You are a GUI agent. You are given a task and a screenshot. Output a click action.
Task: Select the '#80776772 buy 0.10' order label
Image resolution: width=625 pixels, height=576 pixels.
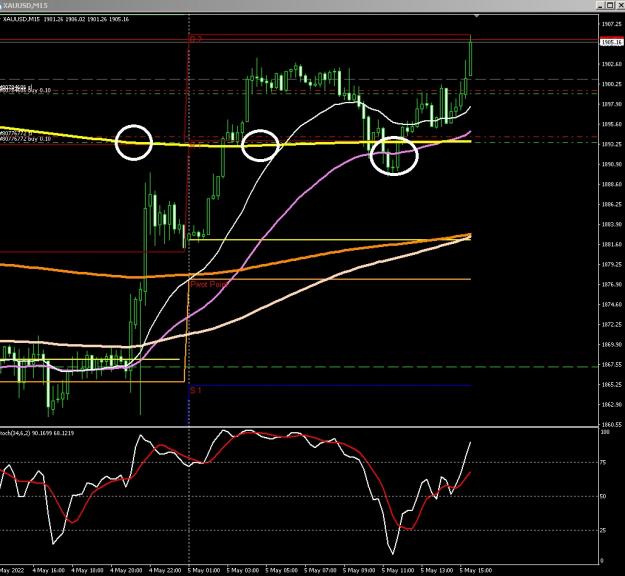tap(26, 139)
